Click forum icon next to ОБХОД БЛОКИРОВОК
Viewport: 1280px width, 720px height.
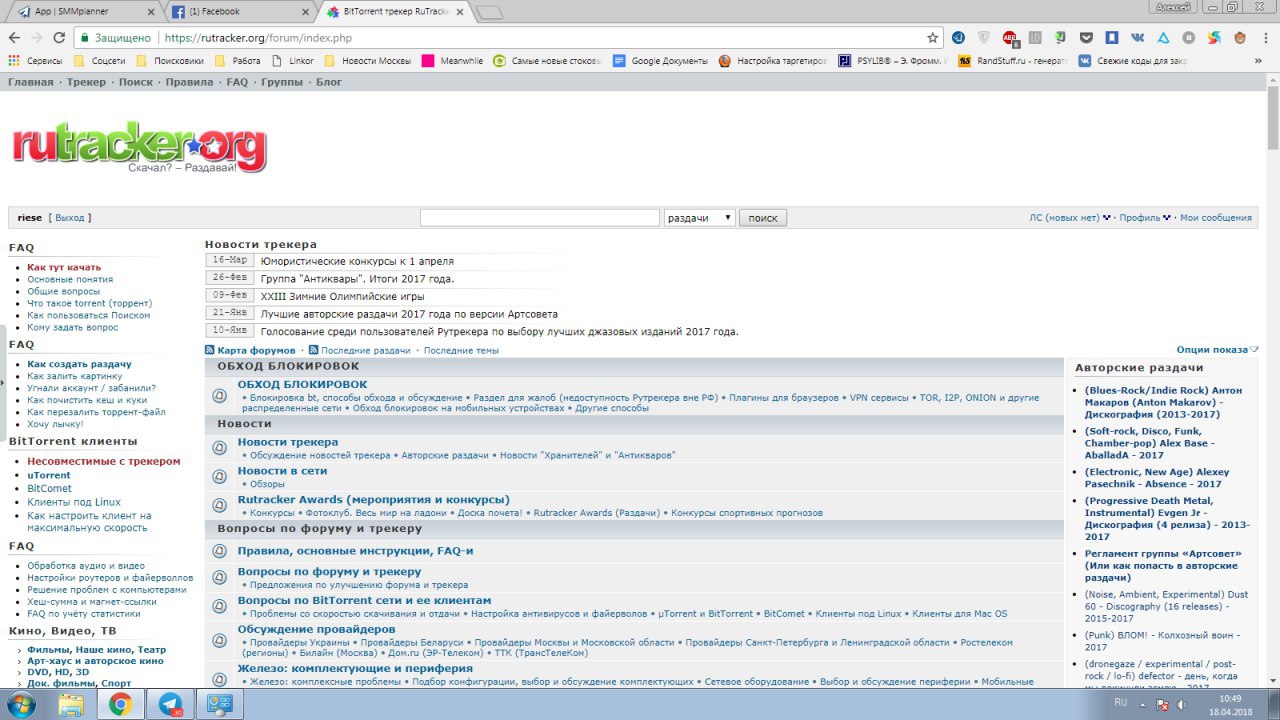click(220, 396)
